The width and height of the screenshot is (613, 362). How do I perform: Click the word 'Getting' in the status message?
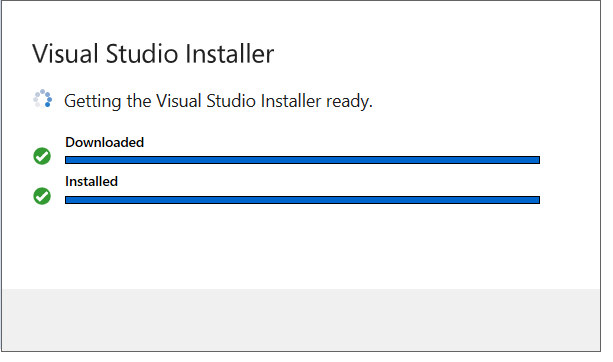coord(93,102)
